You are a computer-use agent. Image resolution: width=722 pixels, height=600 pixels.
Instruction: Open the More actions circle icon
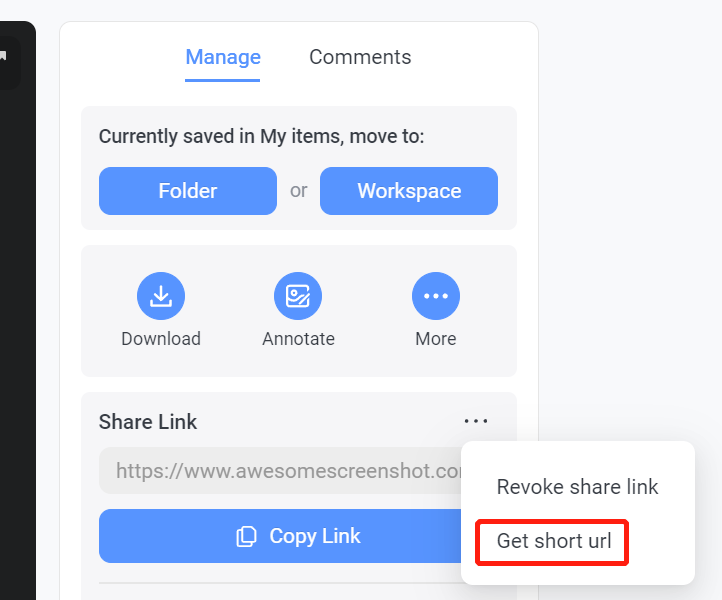(436, 296)
